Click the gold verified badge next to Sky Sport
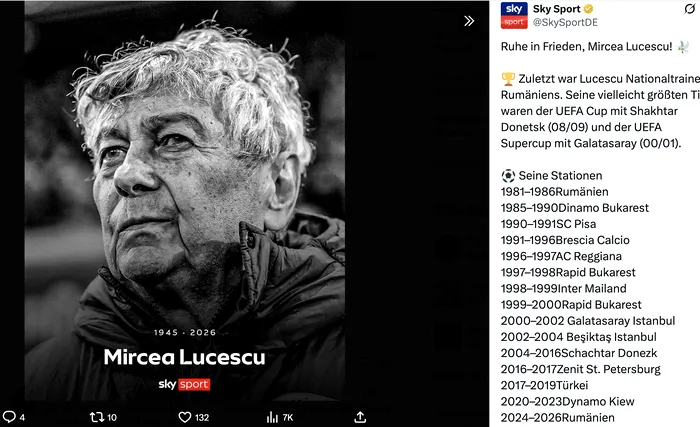This screenshot has height=427, width=700. click(x=588, y=9)
